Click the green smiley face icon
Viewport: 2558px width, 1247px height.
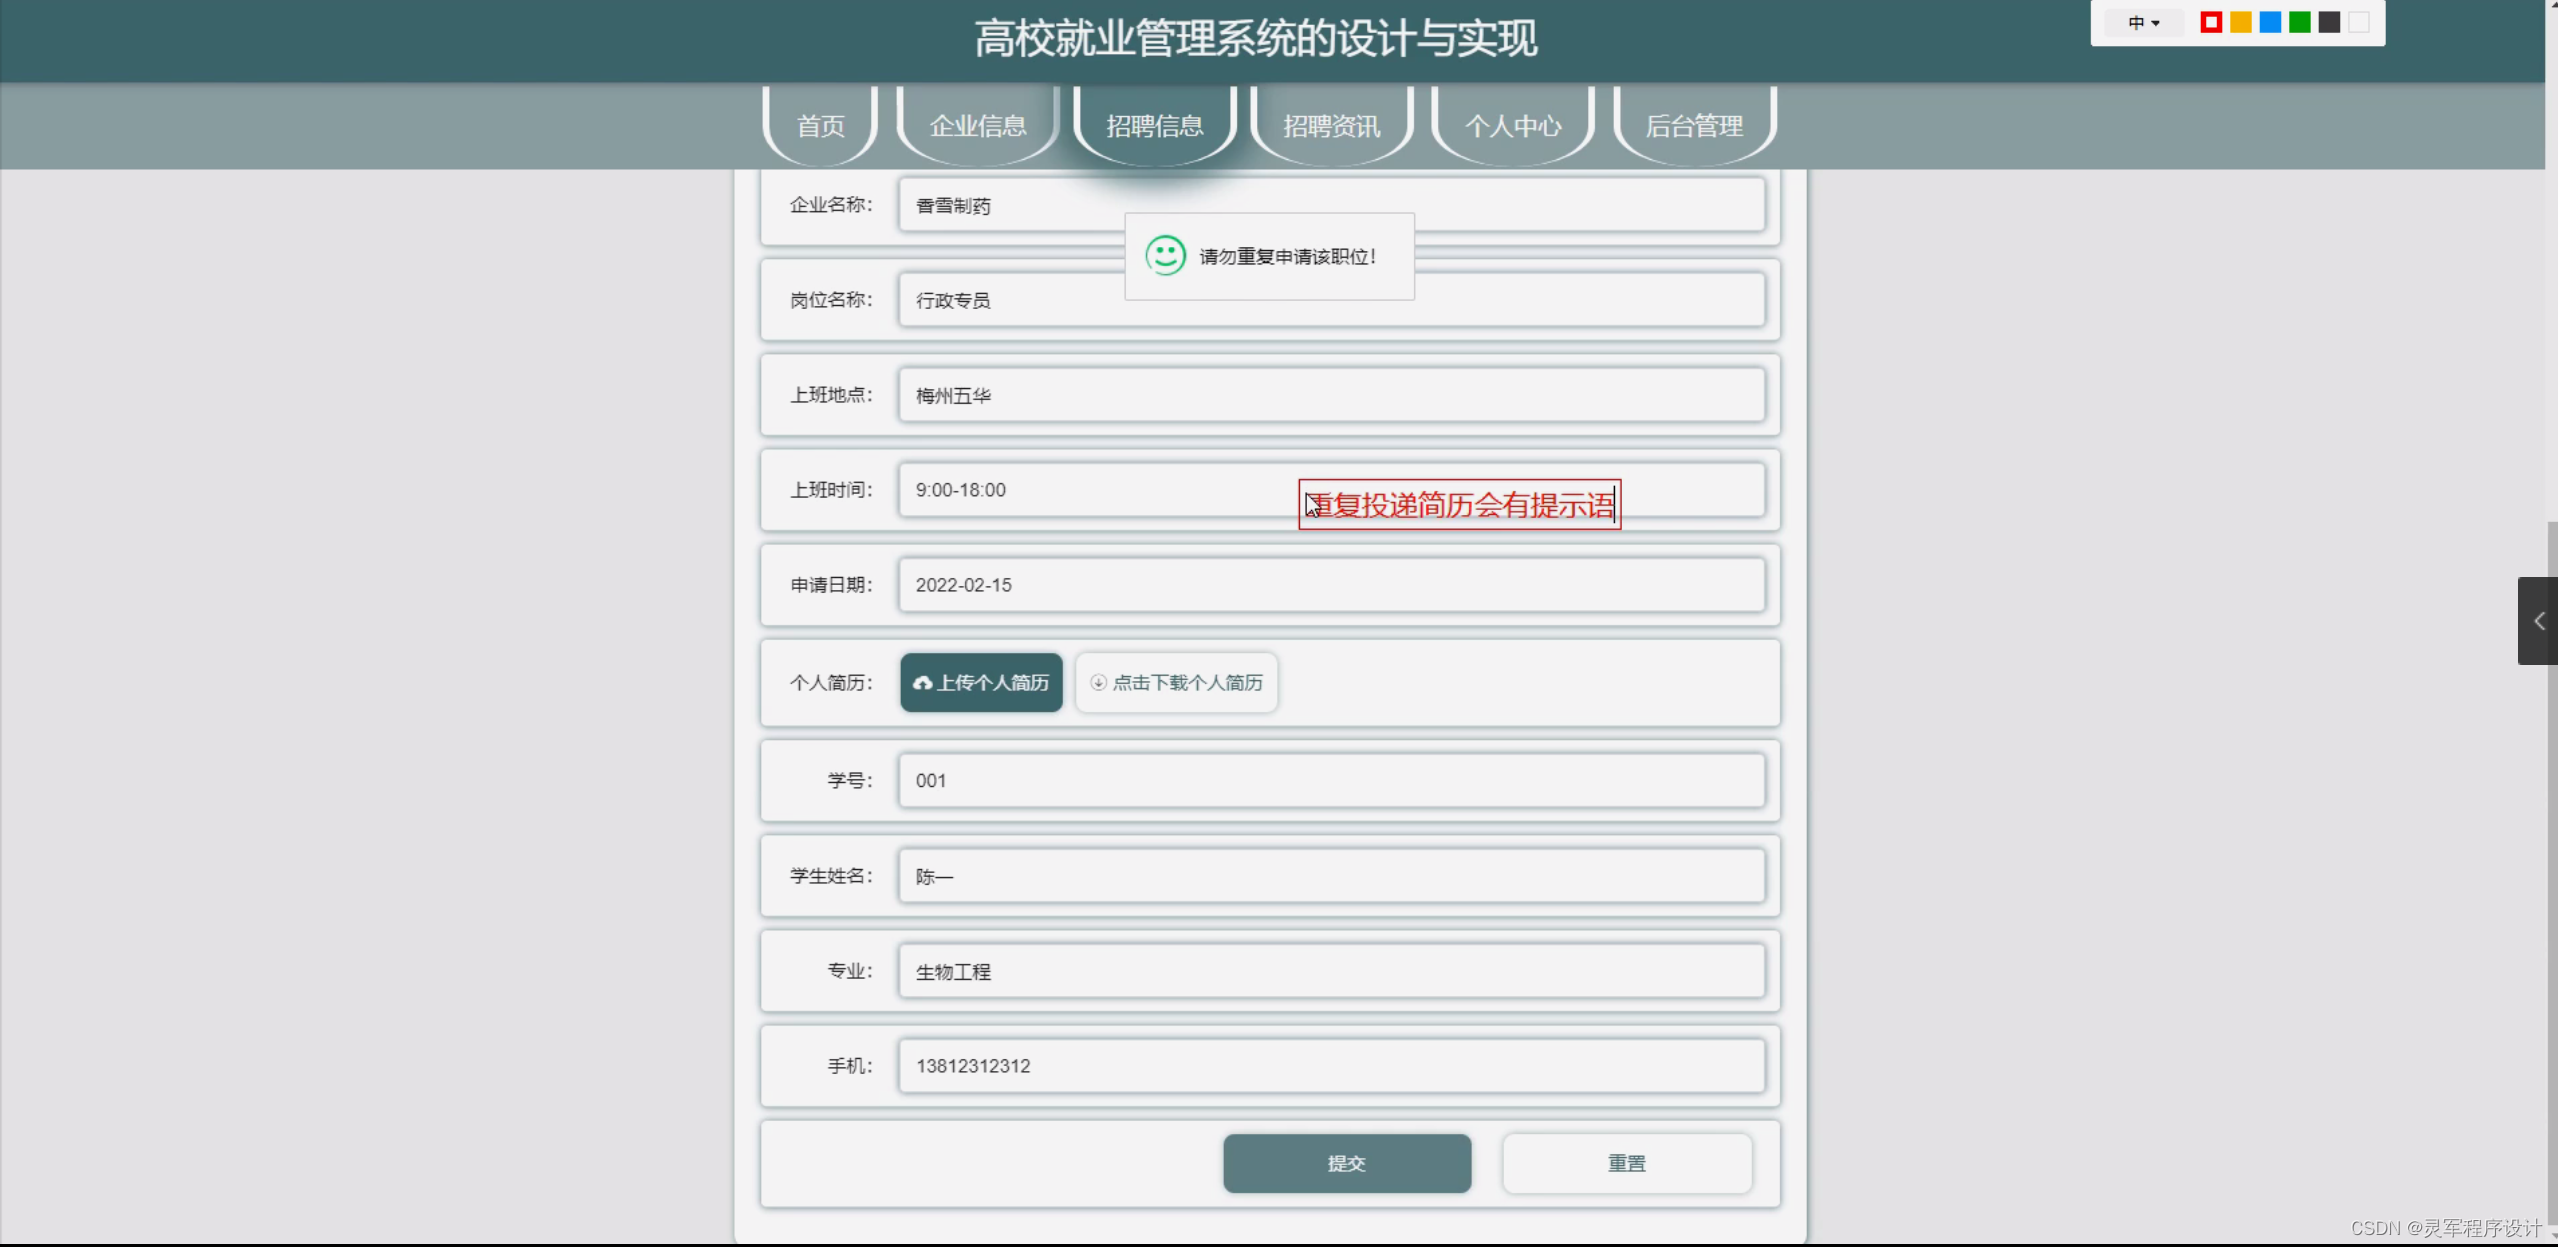click(1165, 256)
